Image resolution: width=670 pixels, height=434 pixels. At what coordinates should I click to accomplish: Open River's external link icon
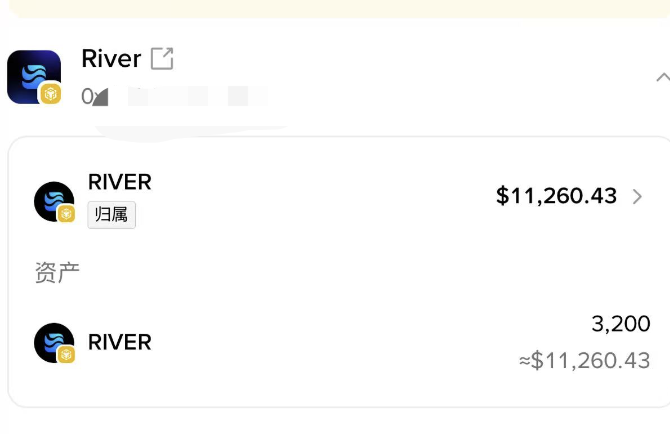click(x=162, y=59)
